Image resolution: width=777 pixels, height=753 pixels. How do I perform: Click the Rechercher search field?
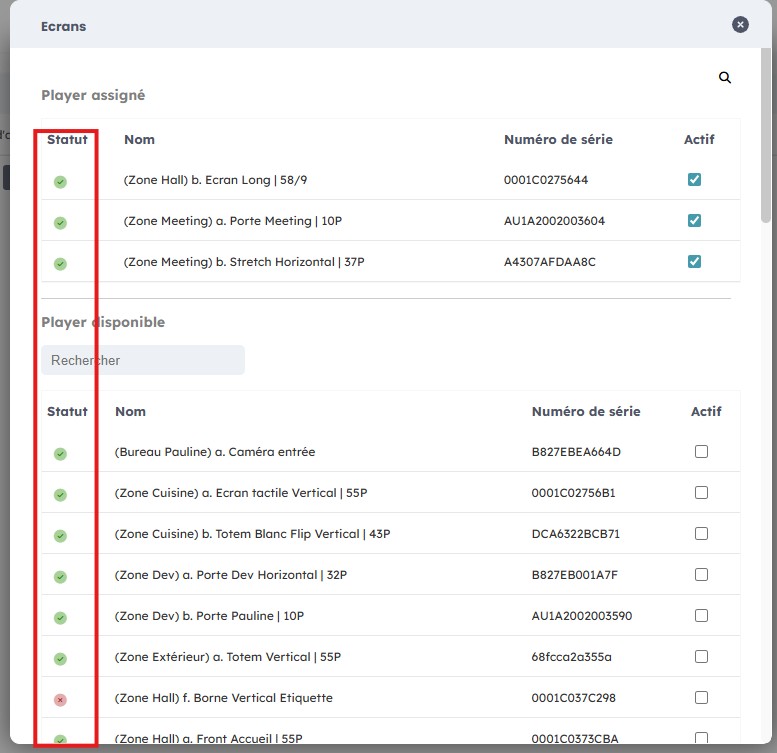143,360
